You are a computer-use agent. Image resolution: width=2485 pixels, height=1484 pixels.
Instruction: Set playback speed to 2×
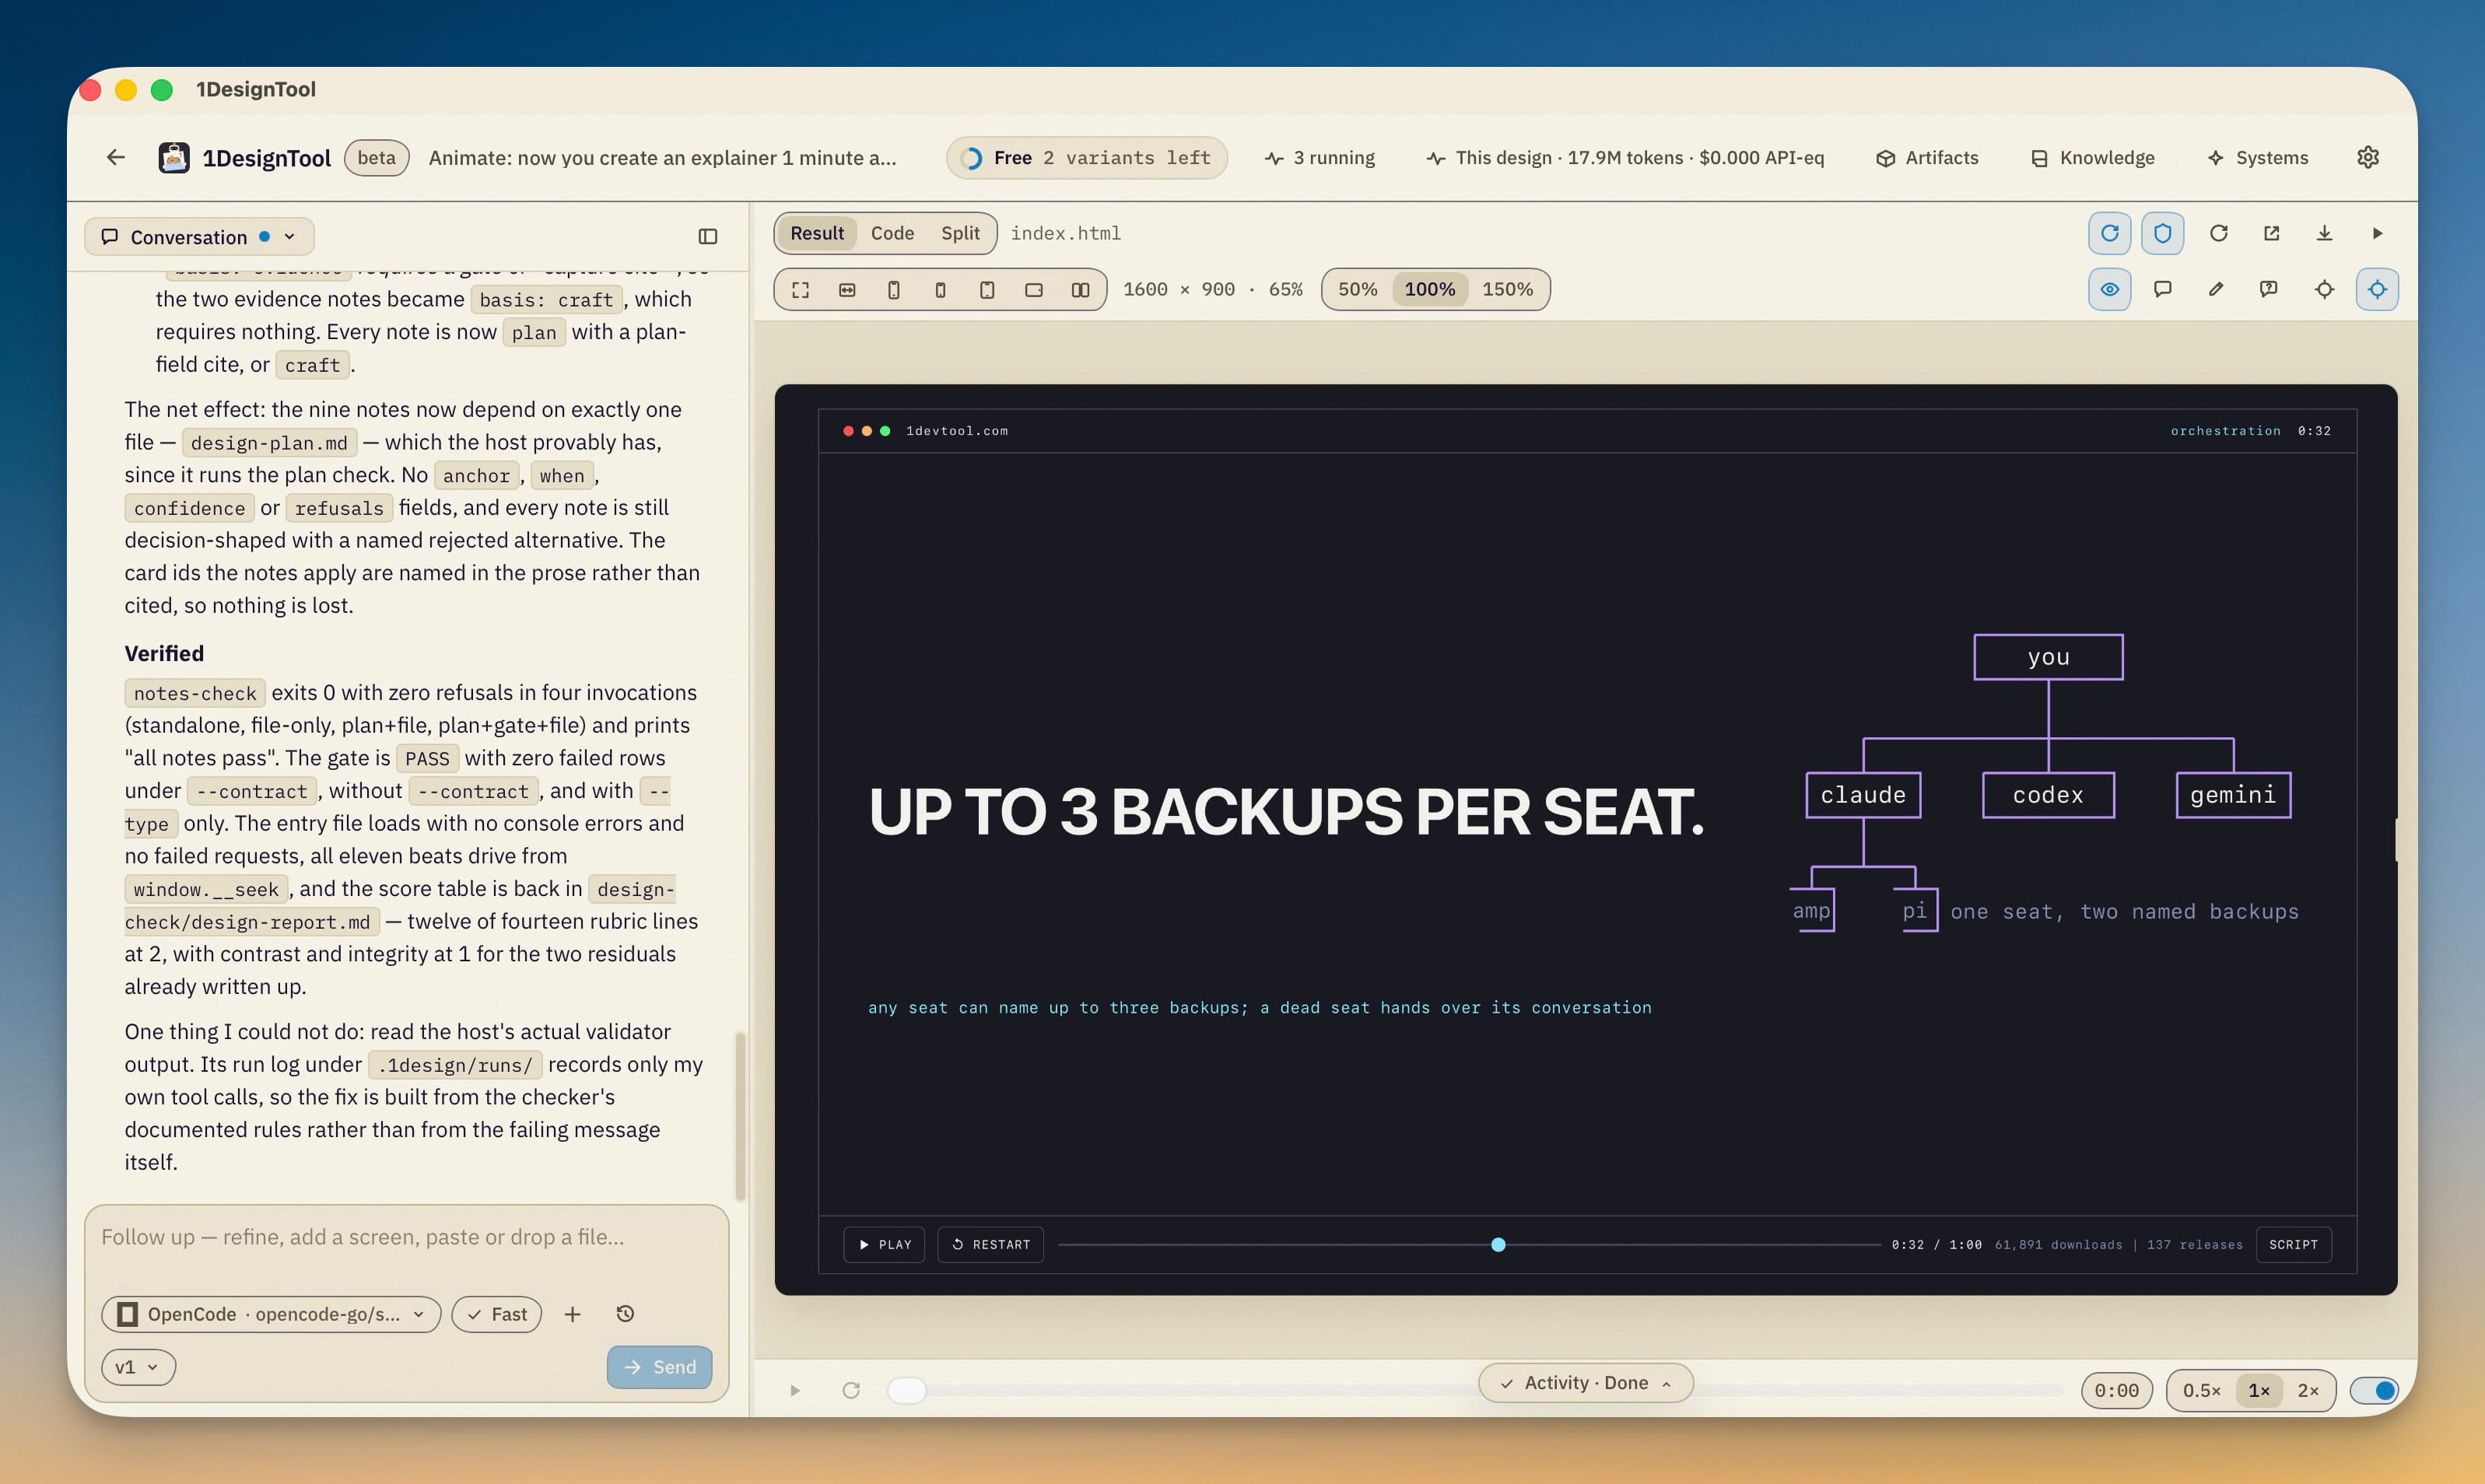[2308, 1390]
